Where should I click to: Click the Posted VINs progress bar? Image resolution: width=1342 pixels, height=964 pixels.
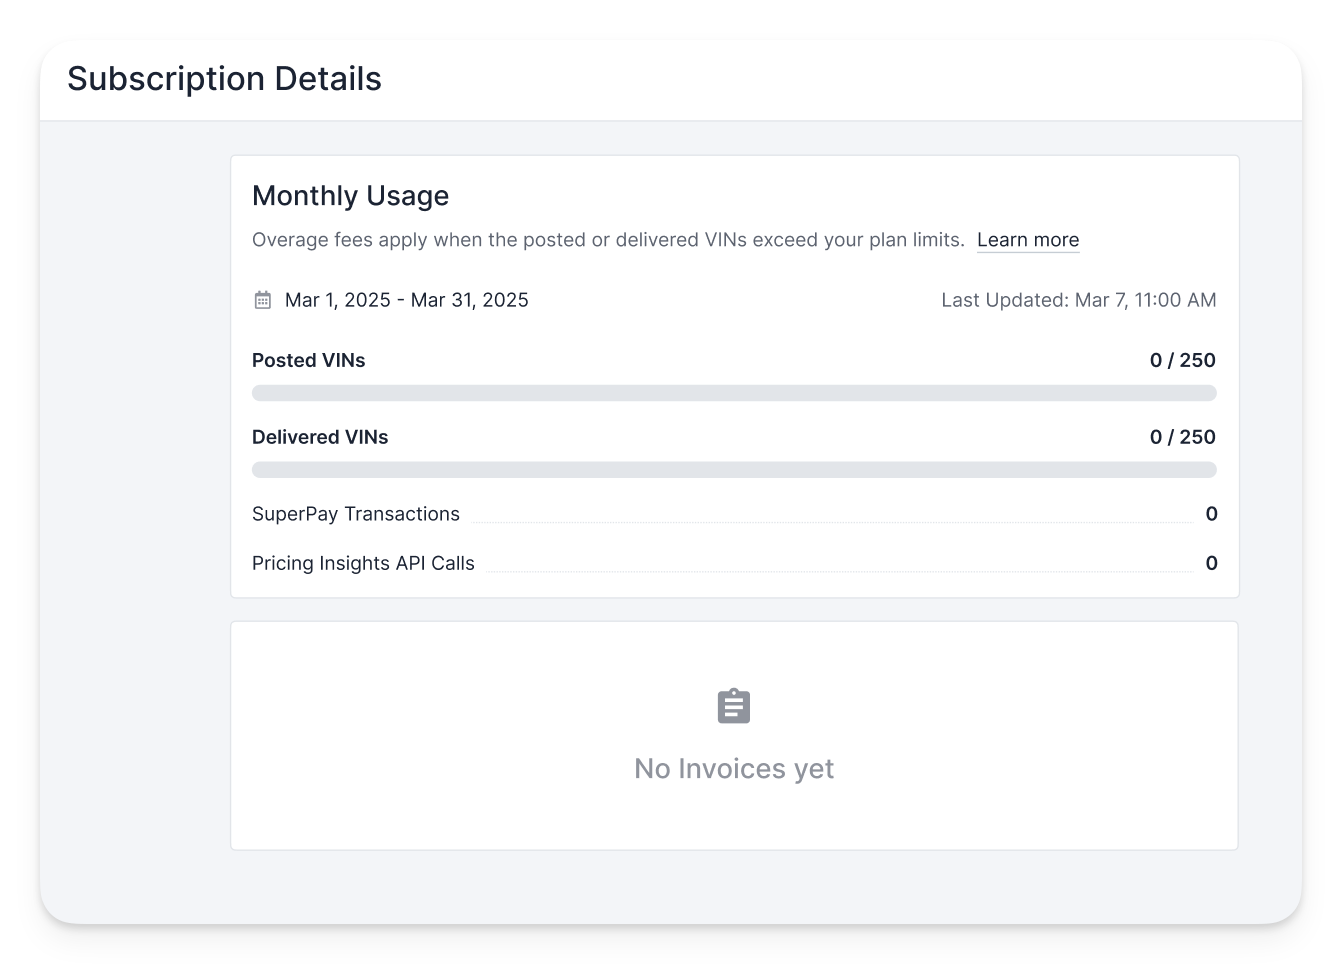[734, 393]
